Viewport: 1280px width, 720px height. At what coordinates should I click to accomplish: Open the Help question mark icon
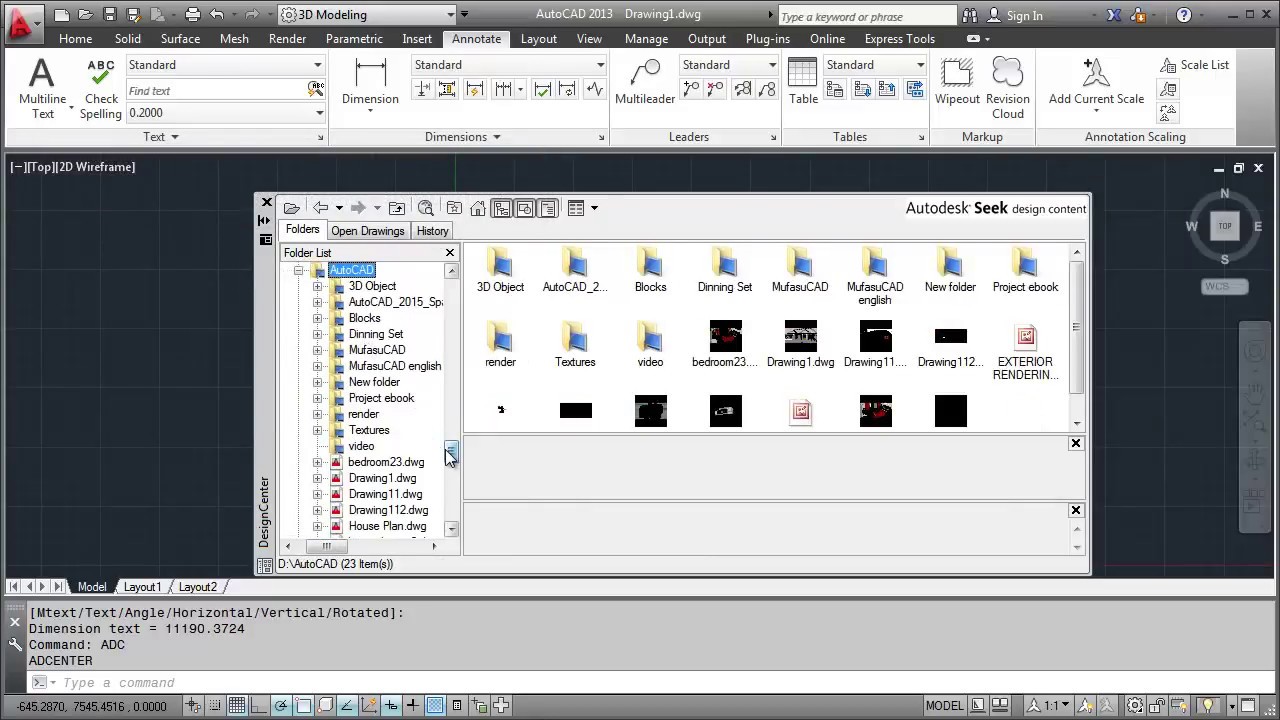click(1184, 15)
